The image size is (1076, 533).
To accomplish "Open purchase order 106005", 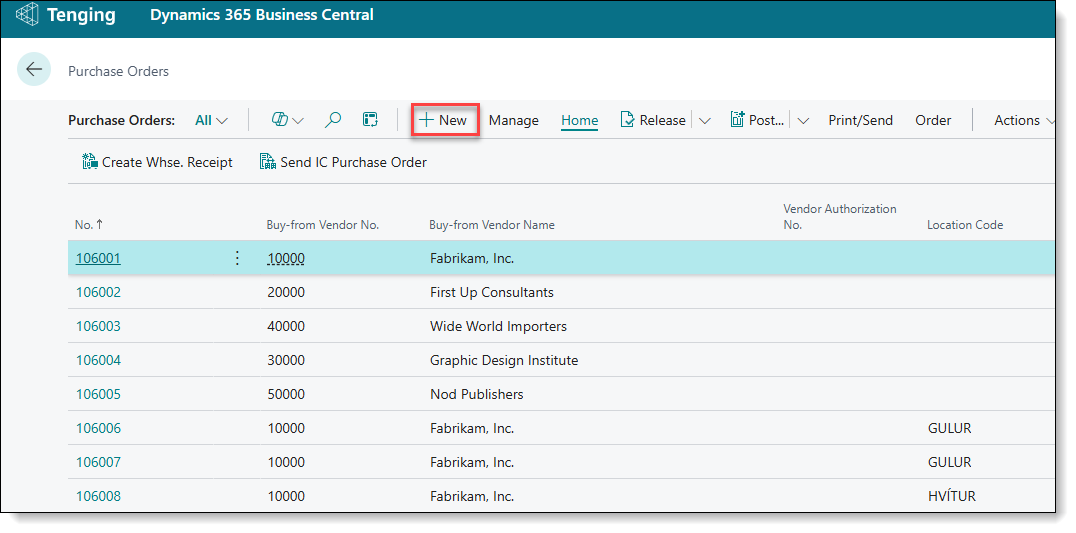I will point(98,394).
